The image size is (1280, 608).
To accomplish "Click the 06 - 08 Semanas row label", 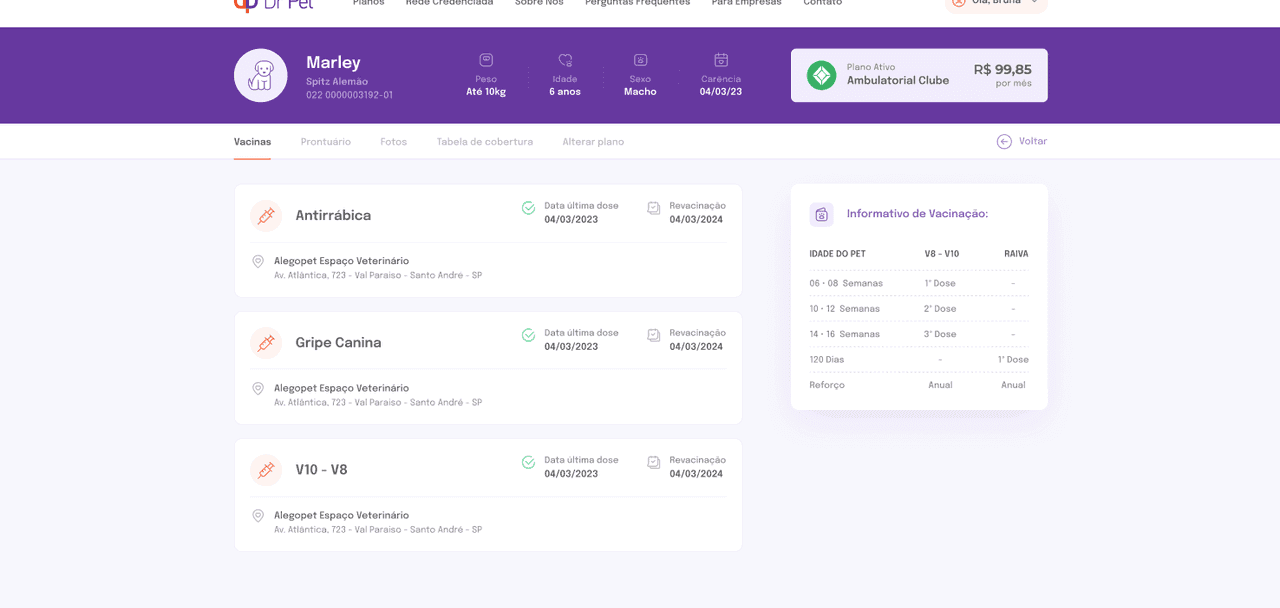I will (846, 284).
